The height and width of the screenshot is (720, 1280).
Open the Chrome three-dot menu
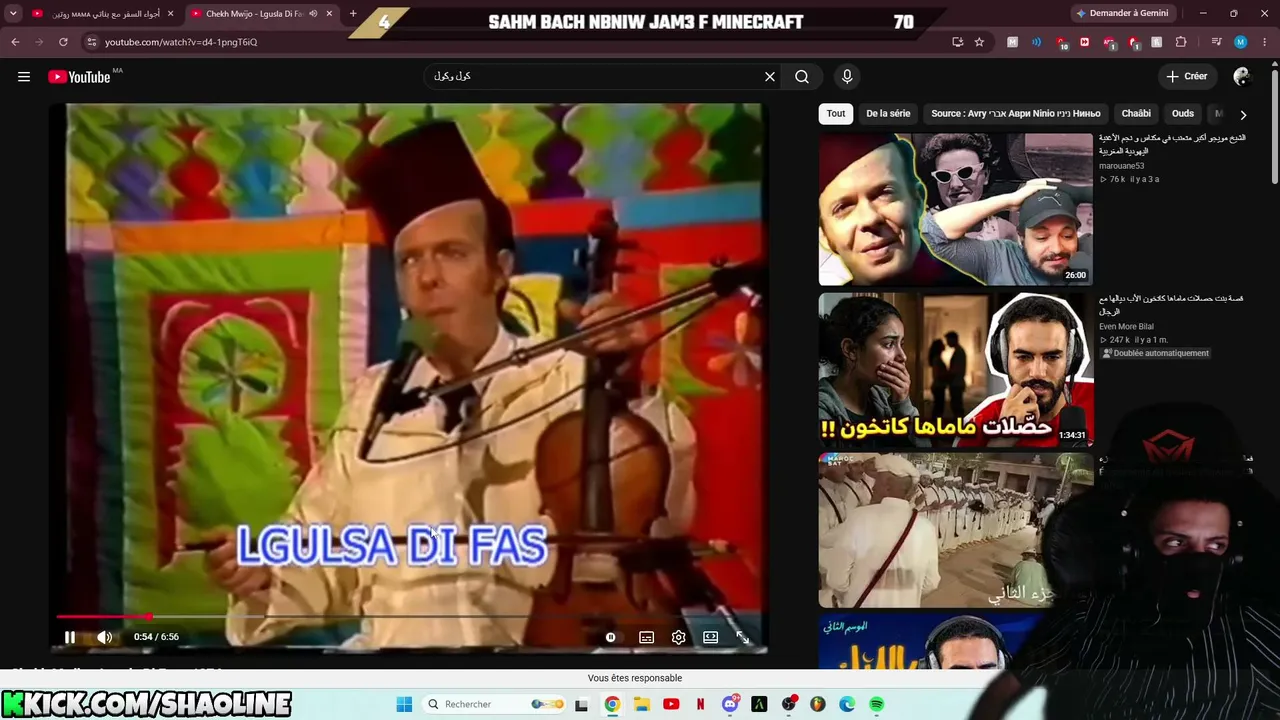pyautogui.click(x=1264, y=42)
